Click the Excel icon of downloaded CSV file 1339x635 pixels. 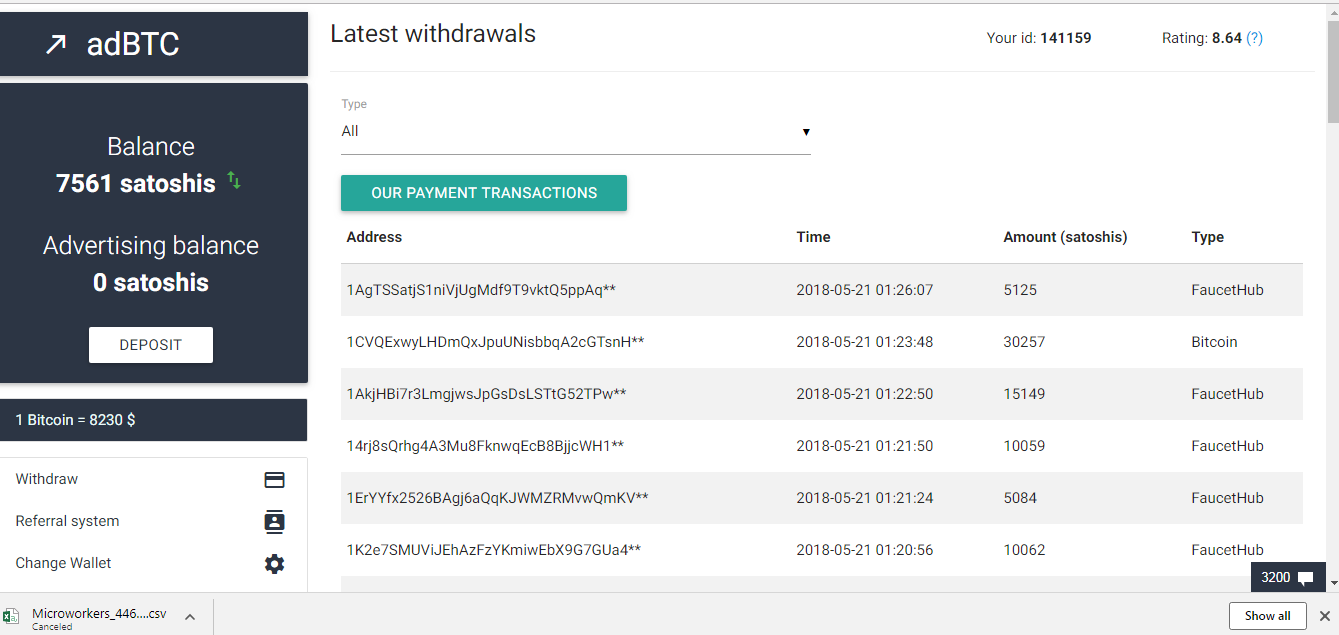tap(11, 615)
